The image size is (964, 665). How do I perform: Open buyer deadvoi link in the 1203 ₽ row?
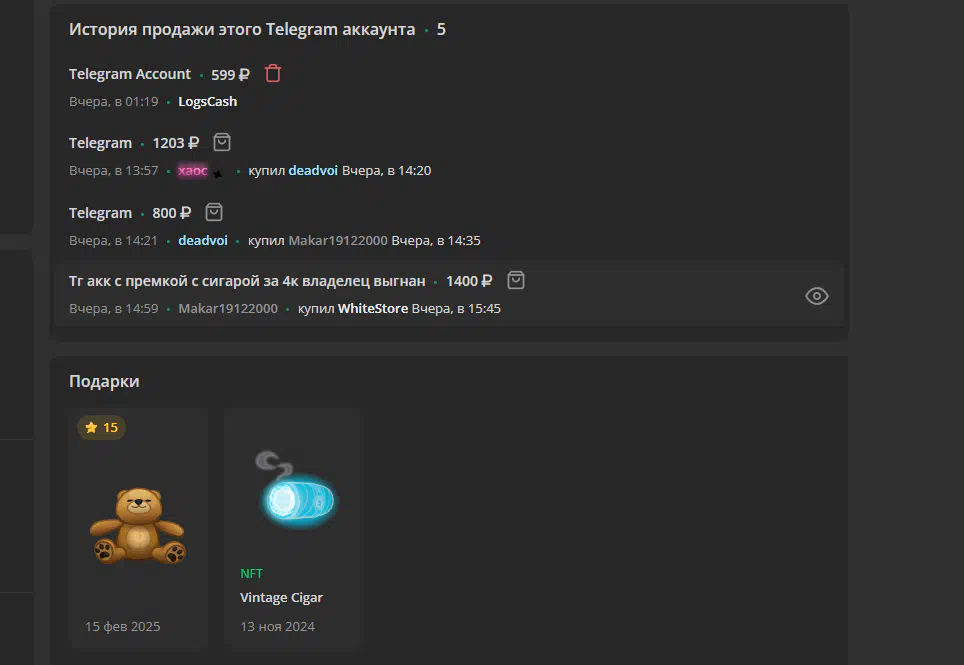313,170
